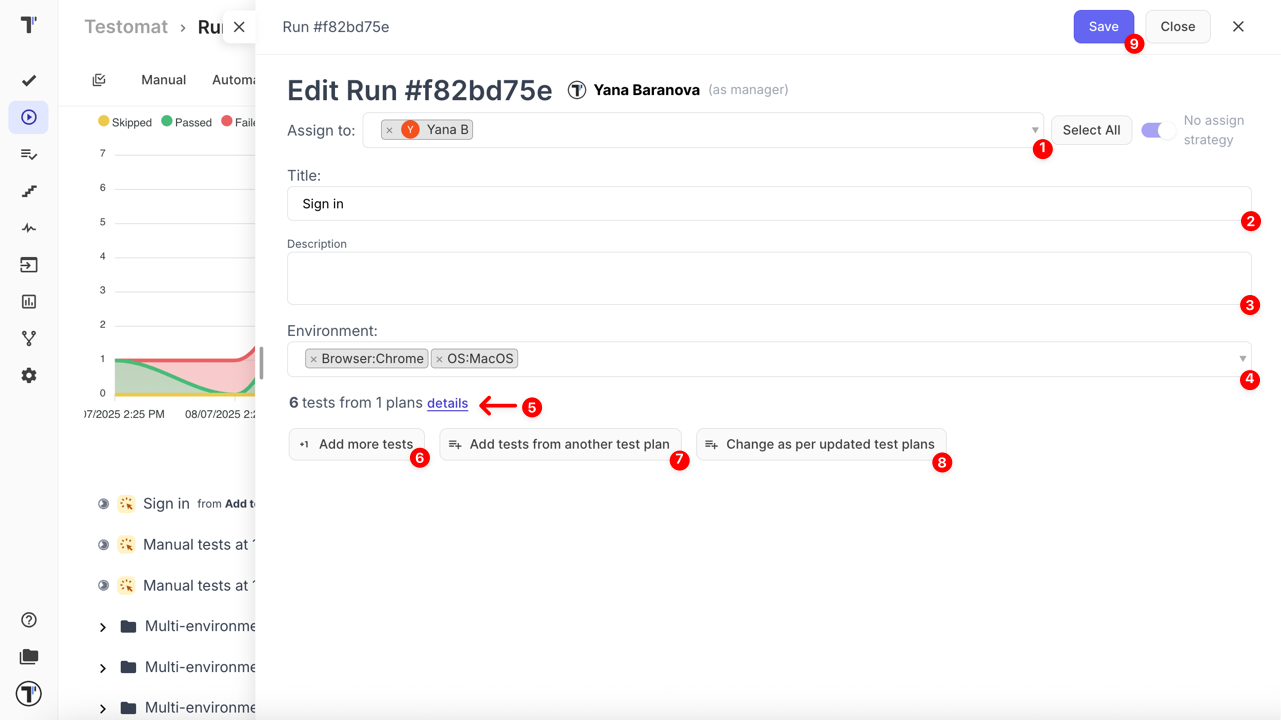Open the Pulse activity icon in sidebar
1281x720 pixels.
tap(29, 228)
